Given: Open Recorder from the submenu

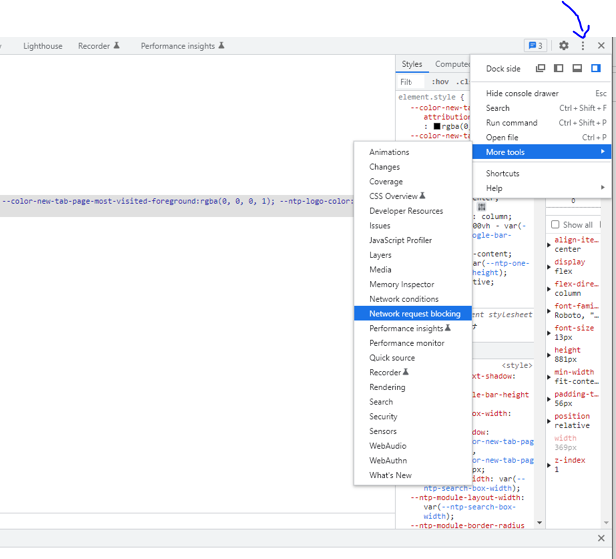Looking at the screenshot, I should [413, 372].
